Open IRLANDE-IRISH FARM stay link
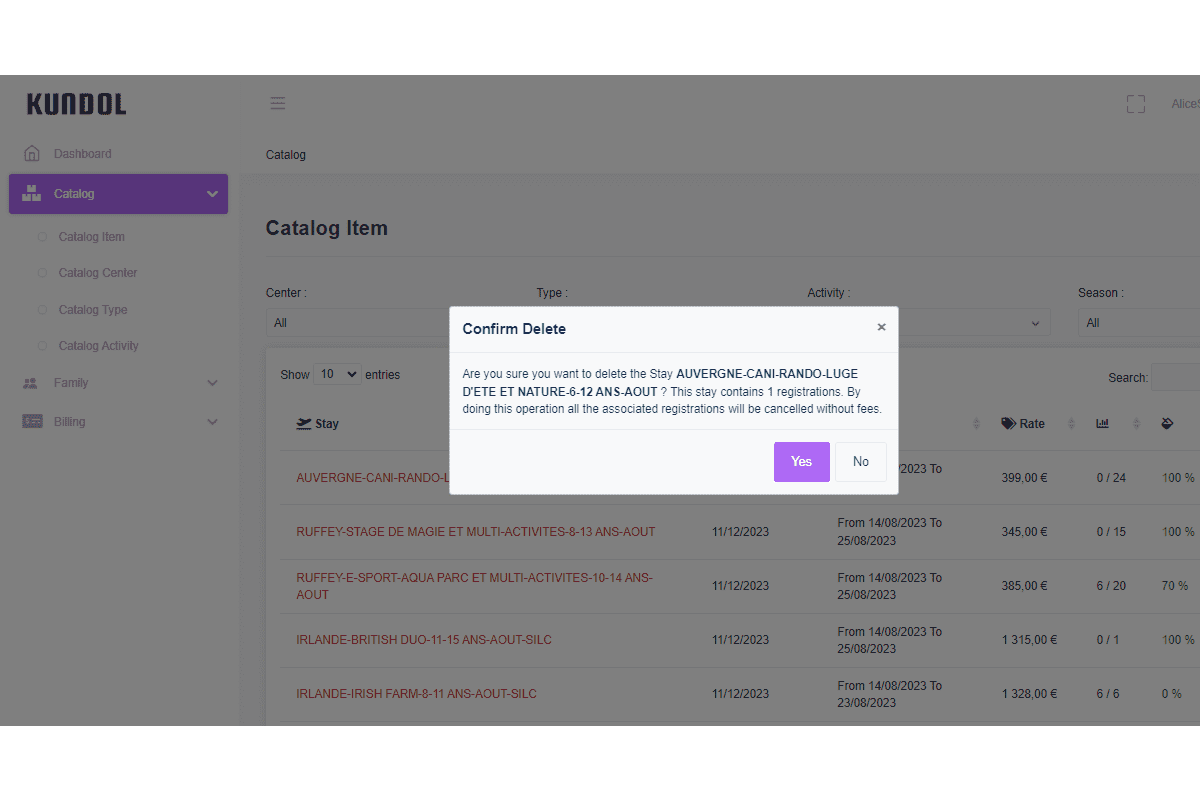Screen dimensions: 1200x800 pos(416,694)
